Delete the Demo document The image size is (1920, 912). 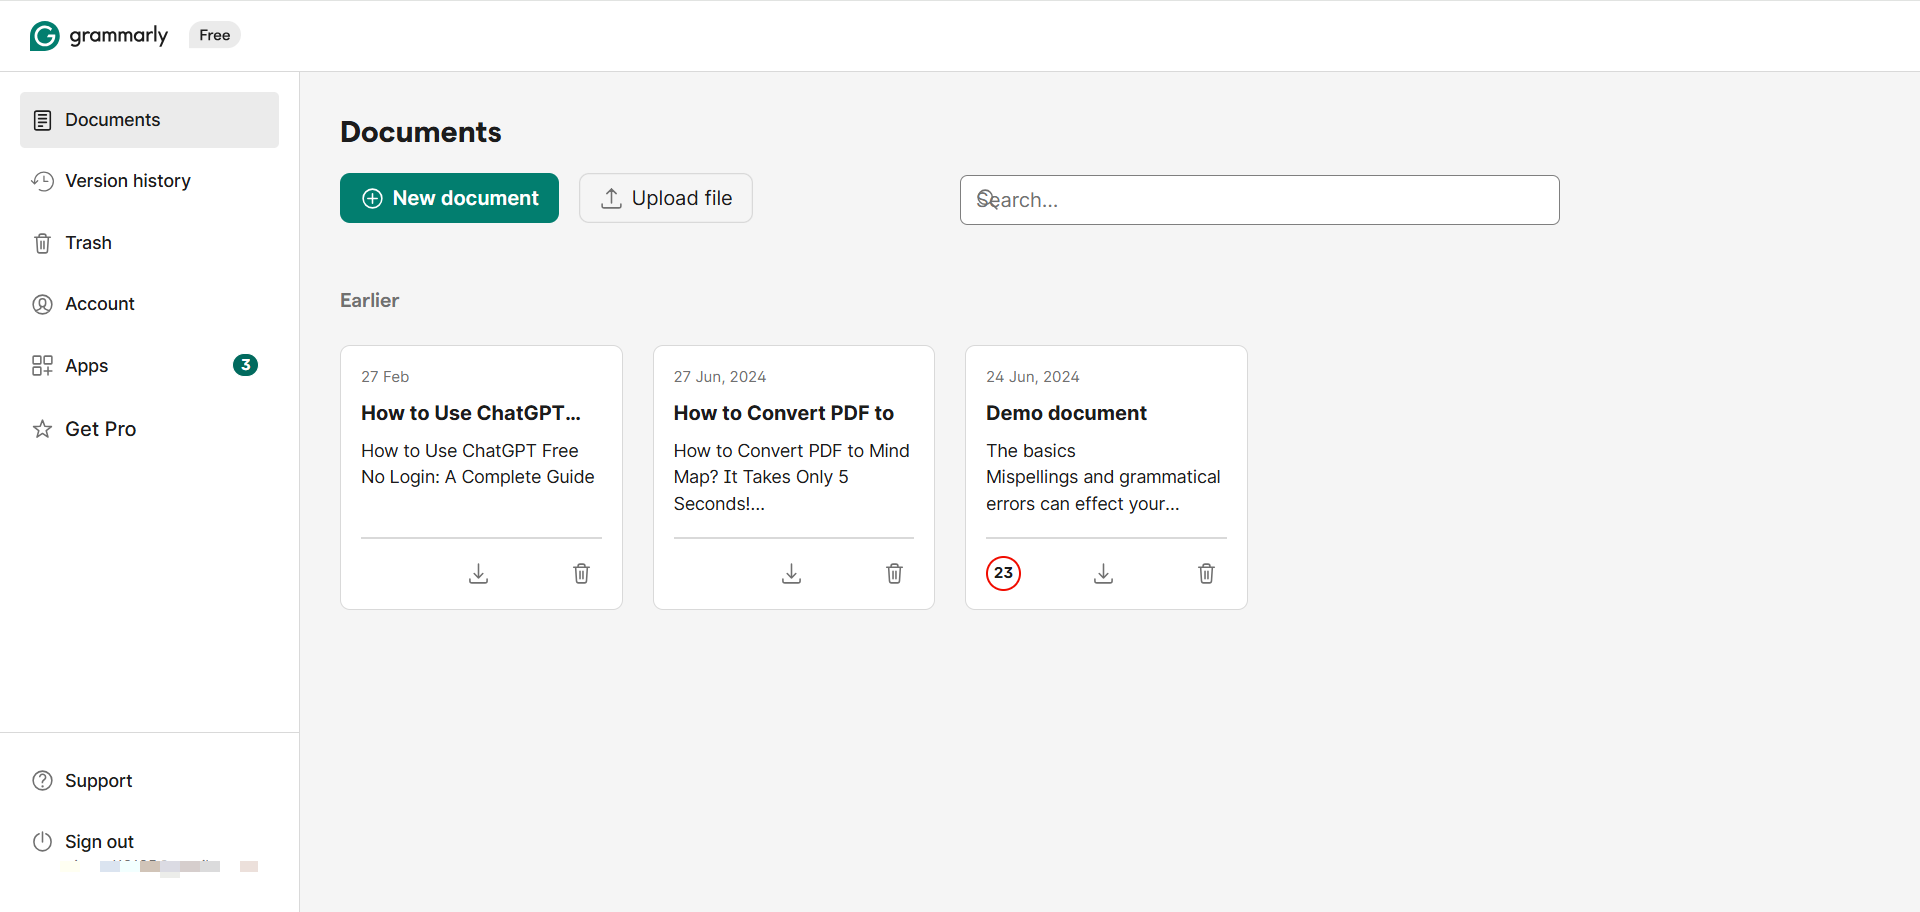[1206, 573]
